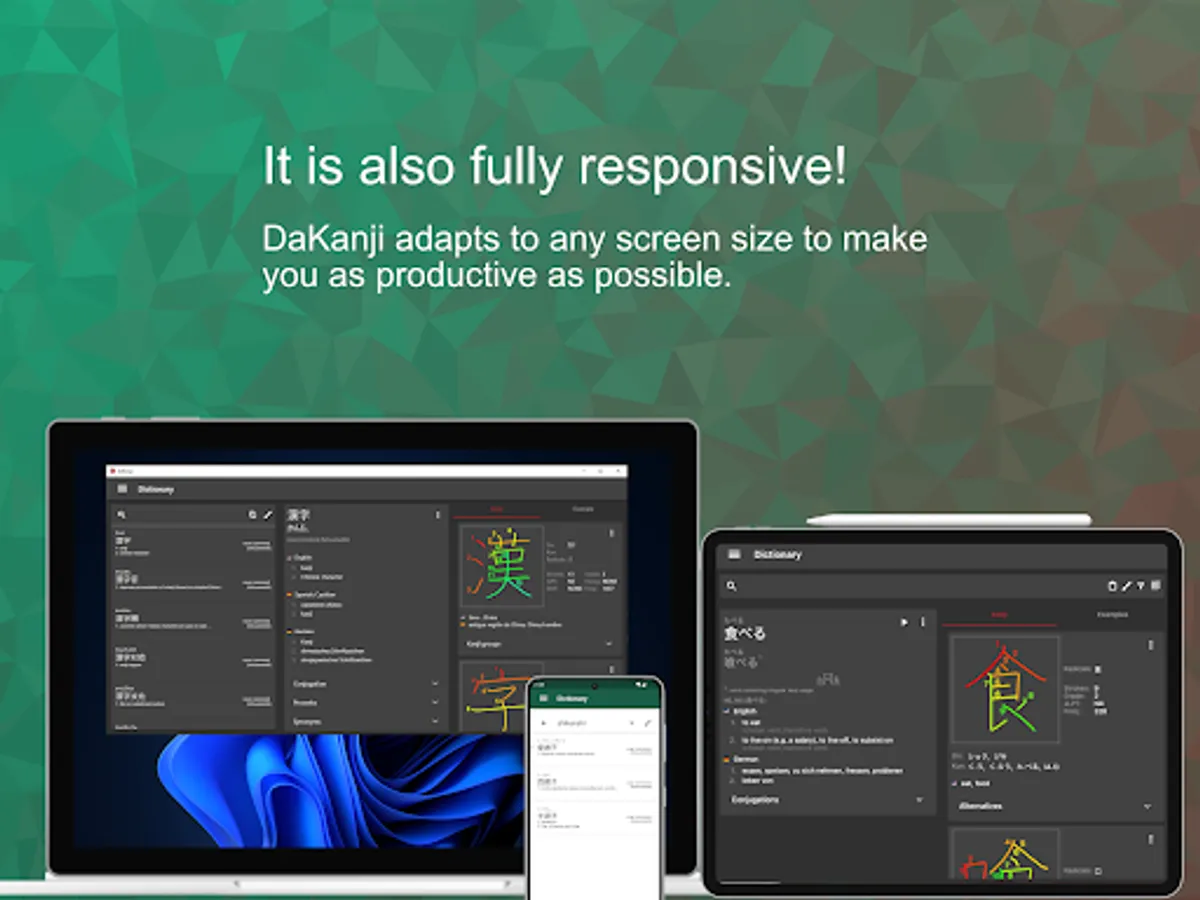The image size is (1200, 900).
Task: Expand the Kanji groups section on the laptop
Action: [x=540, y=645]
